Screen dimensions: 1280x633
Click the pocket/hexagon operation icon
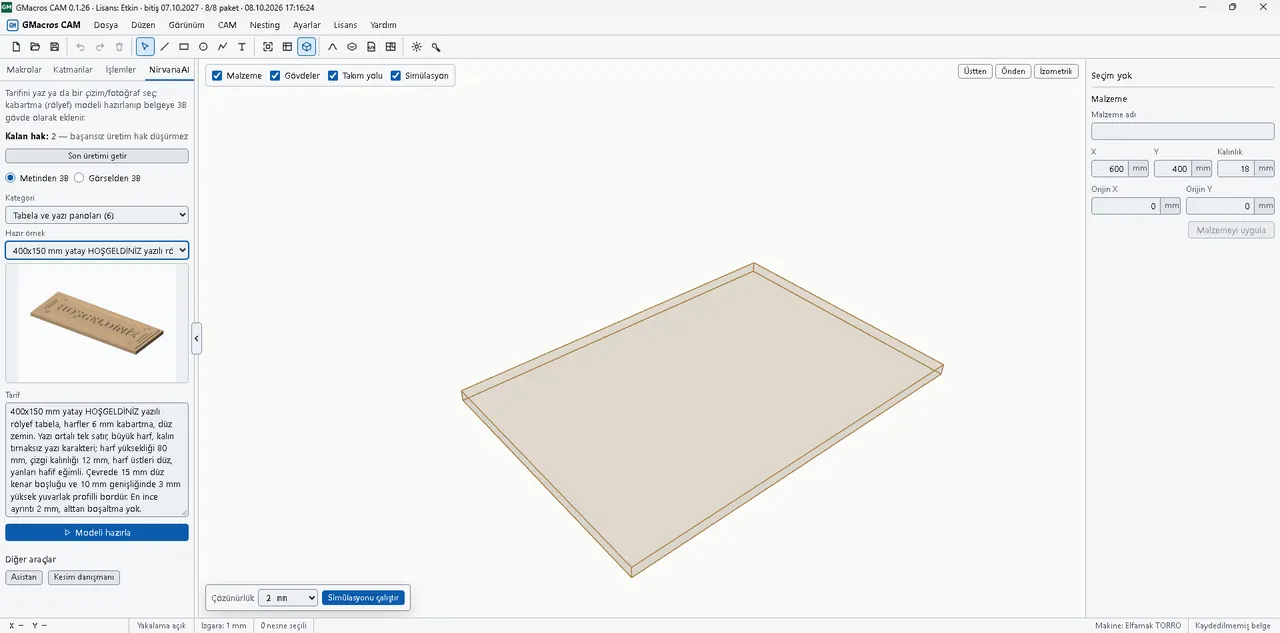point(352,47)
